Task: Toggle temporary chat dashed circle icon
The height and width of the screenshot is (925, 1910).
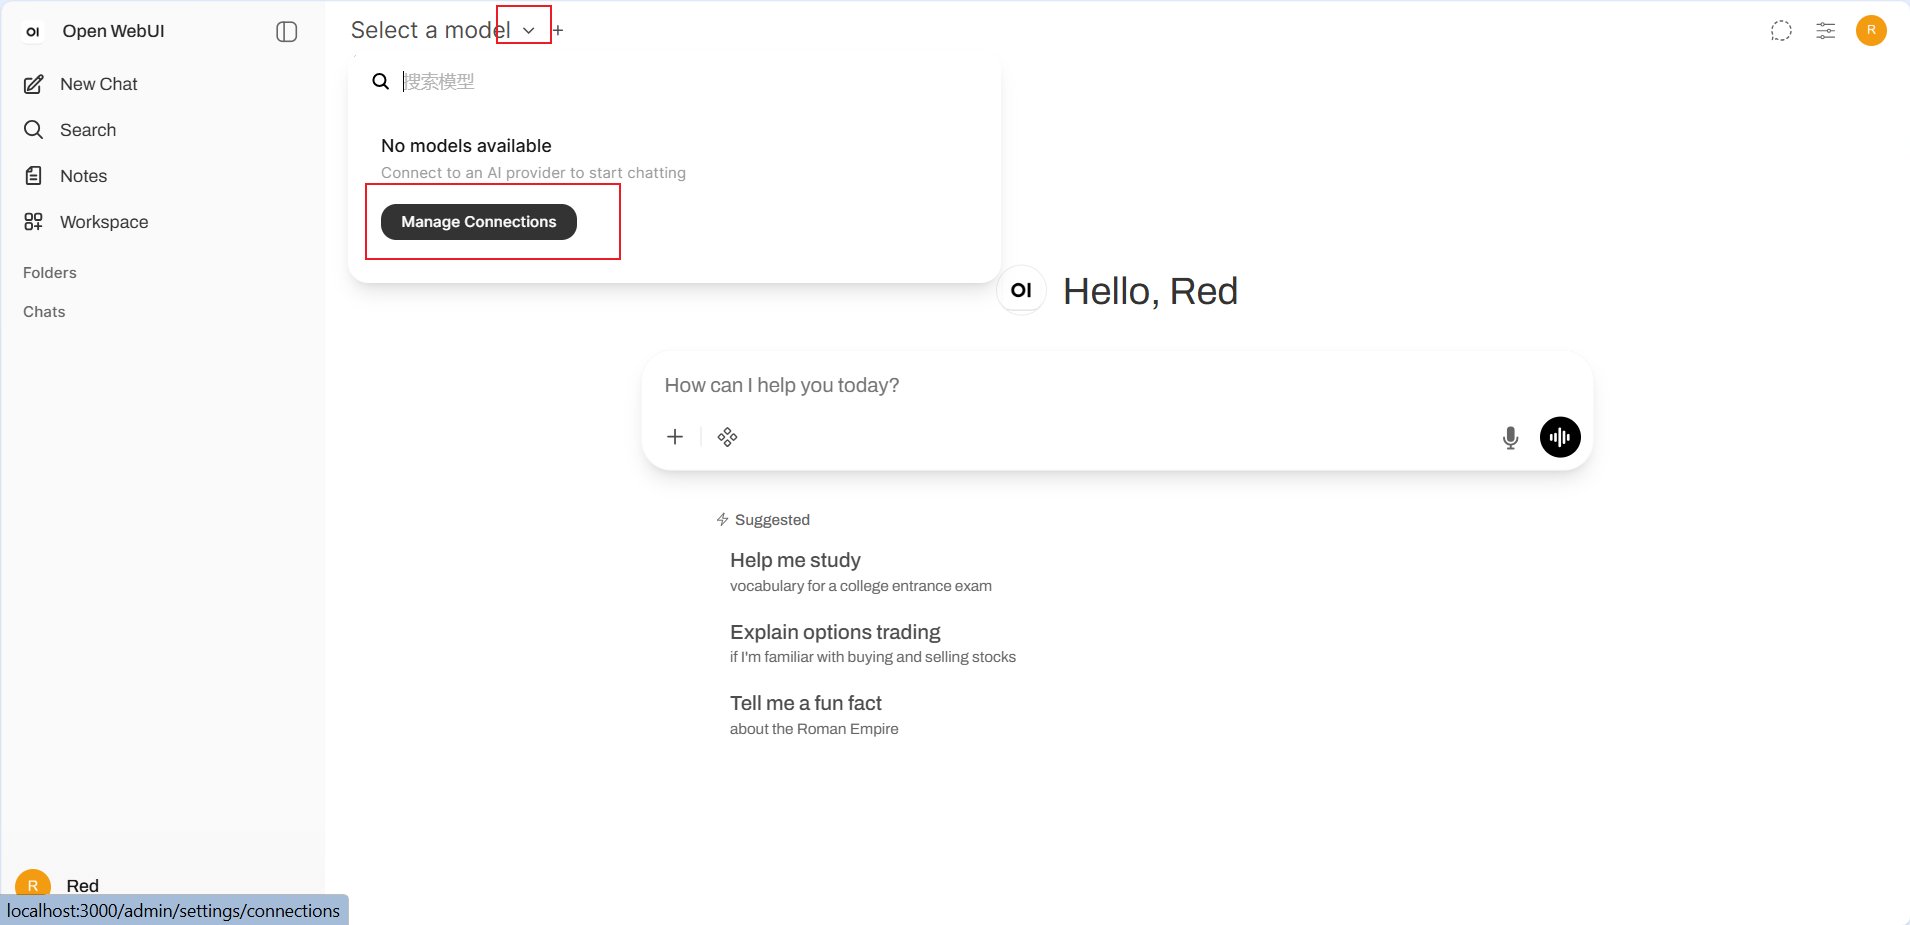Action: (1781, 31)
